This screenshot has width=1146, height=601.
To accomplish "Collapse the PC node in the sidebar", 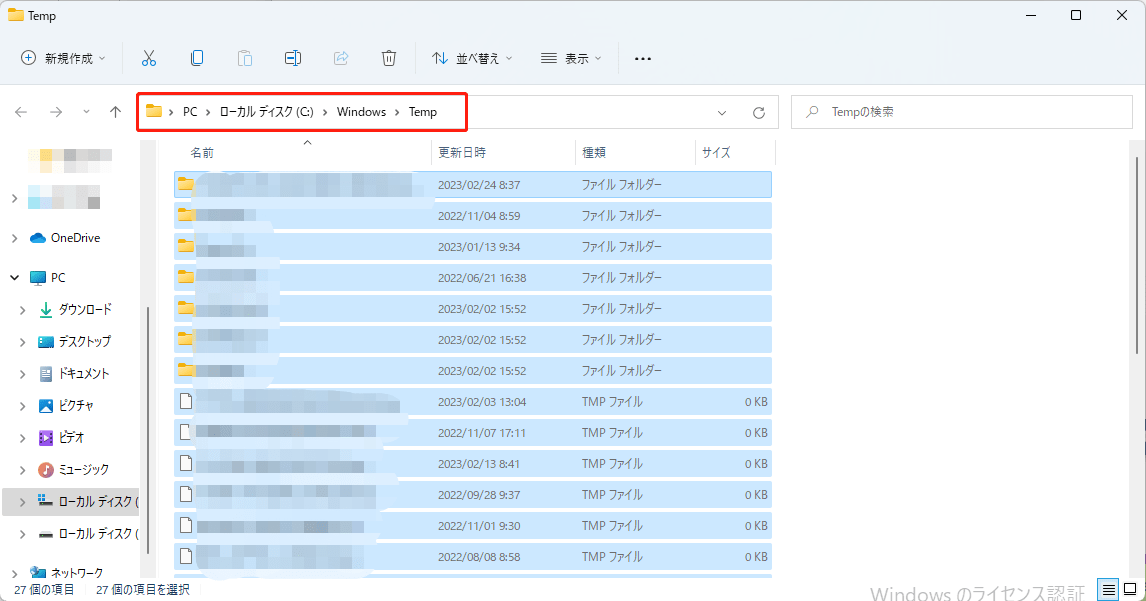I will pos(14,277).
